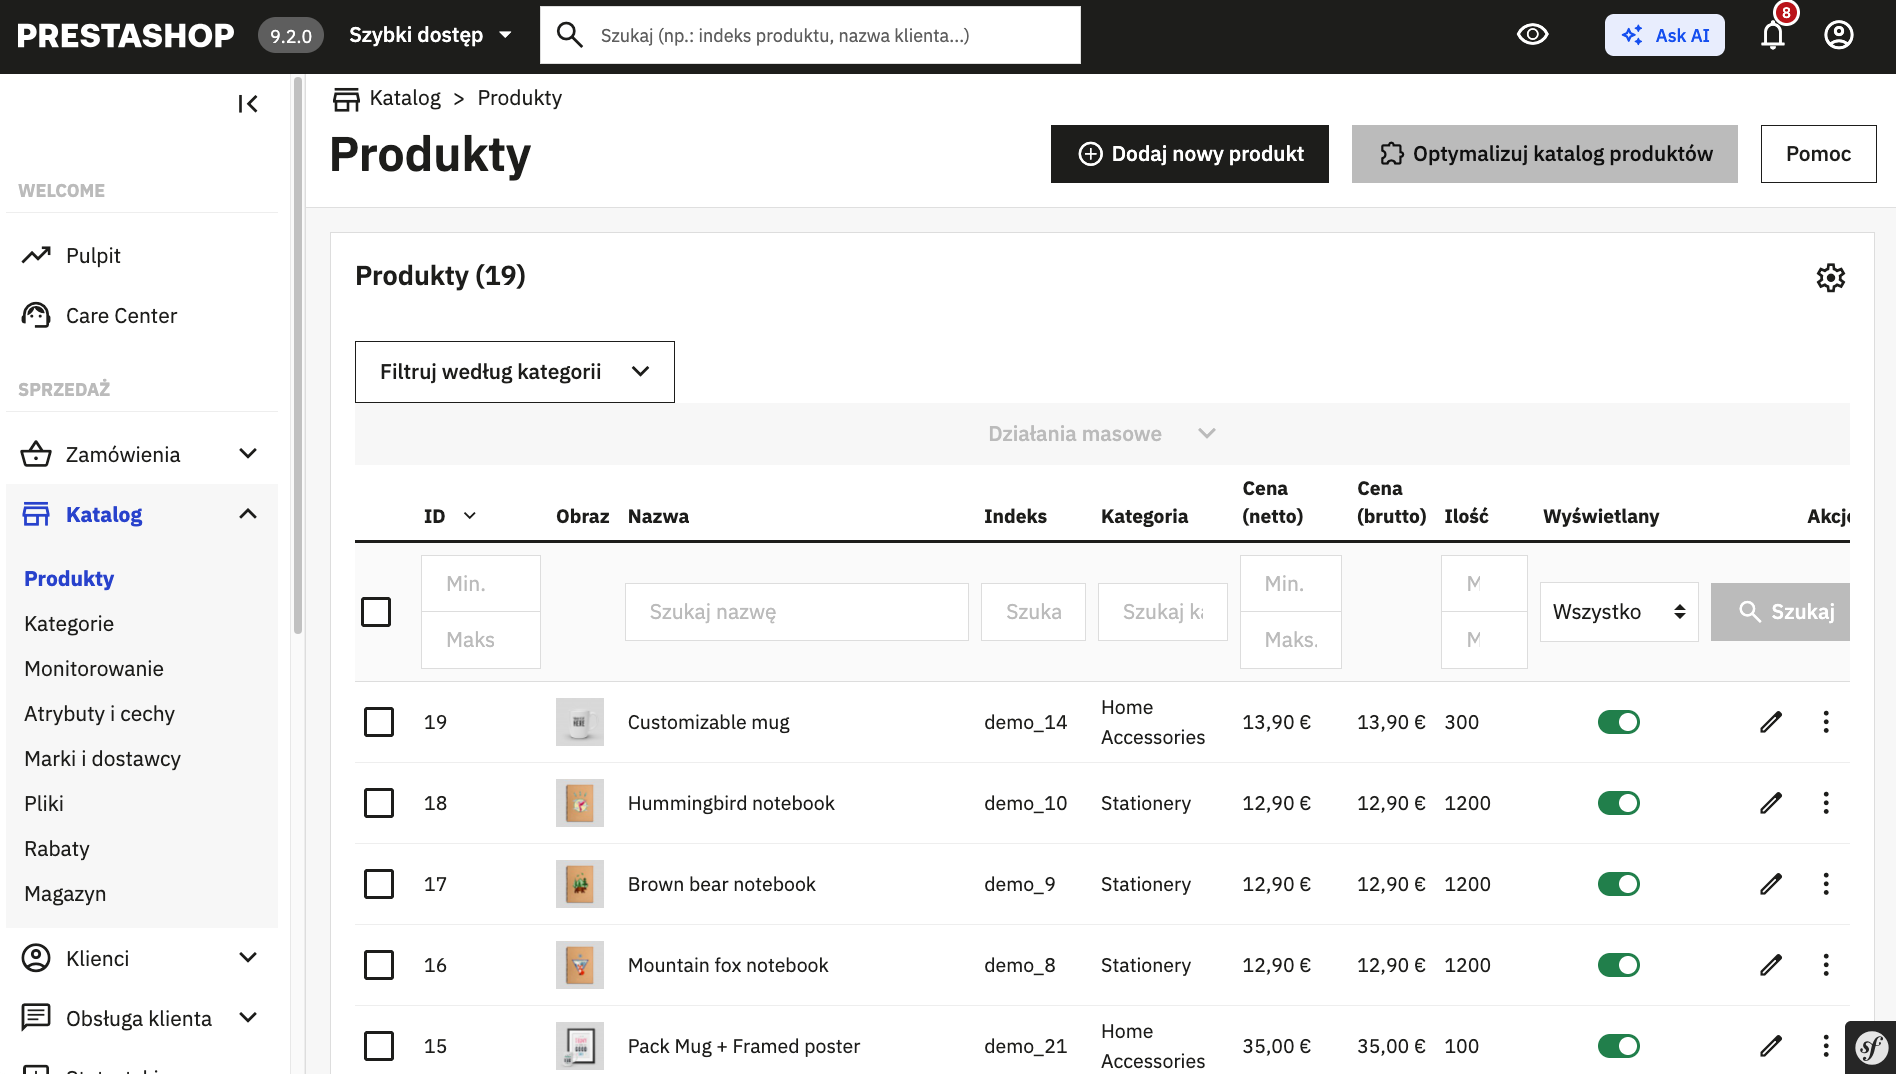The width and height of the screenshot is (1896, 1074).
Task: Open the Symfony debug toolbar icon
Action: 1871,1047
